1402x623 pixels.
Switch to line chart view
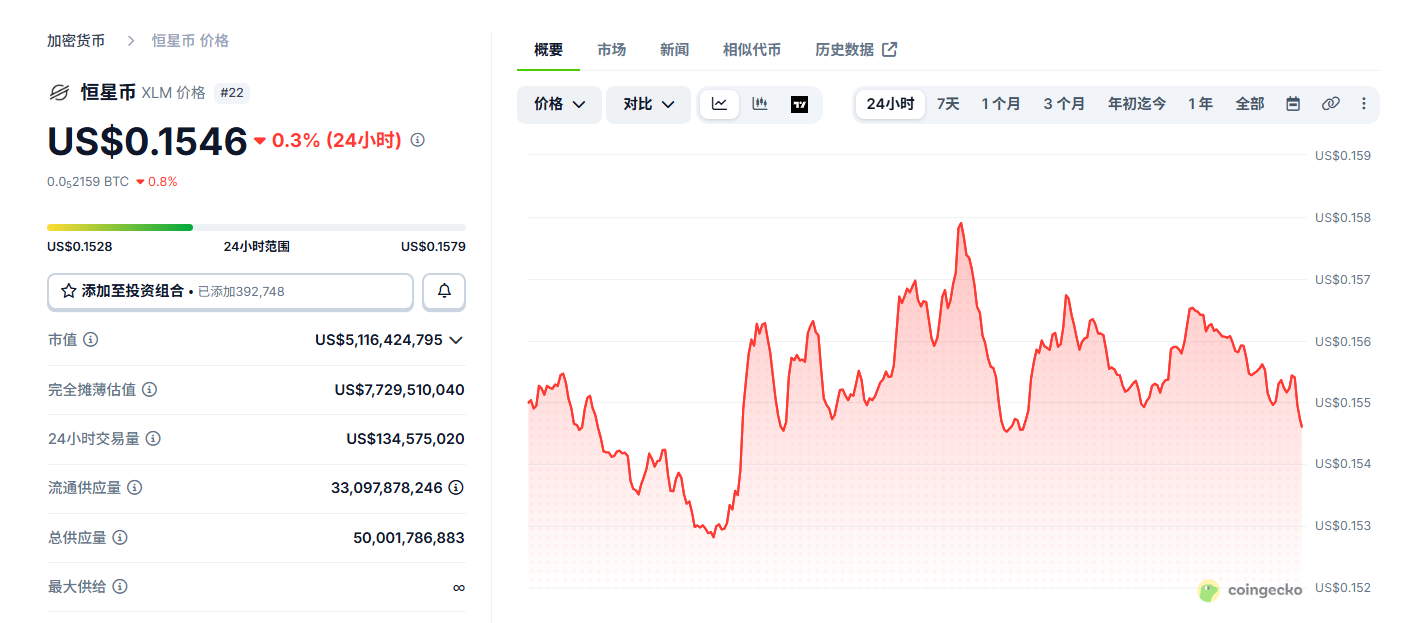pos(719,104)
